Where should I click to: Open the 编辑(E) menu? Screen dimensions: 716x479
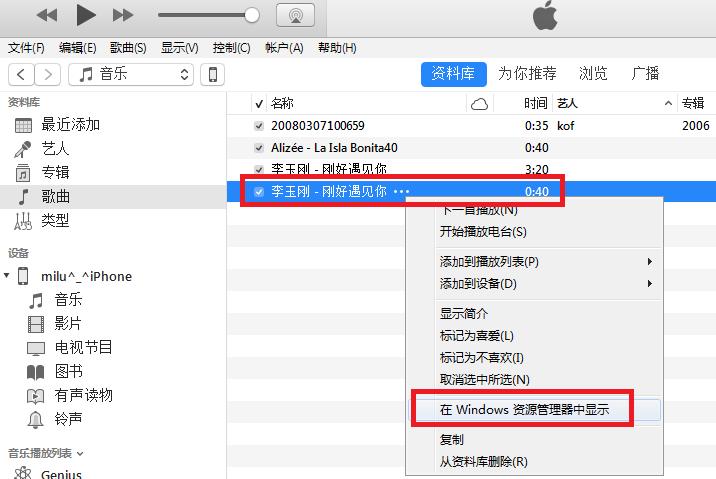[77, 47]
